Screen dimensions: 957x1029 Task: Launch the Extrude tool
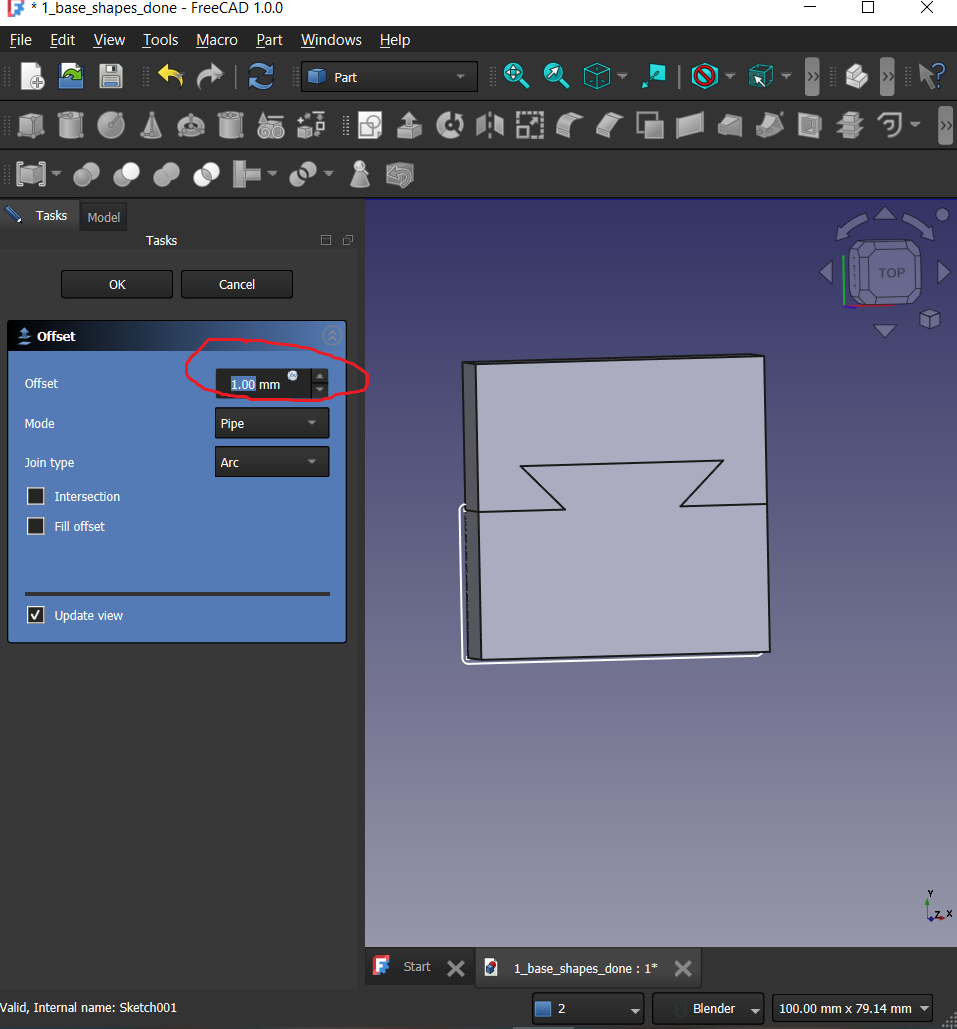click(x=409, y=125)
